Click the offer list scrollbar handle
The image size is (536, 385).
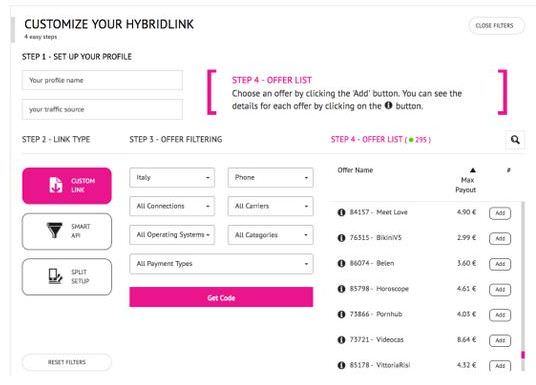tap(523, 355)
